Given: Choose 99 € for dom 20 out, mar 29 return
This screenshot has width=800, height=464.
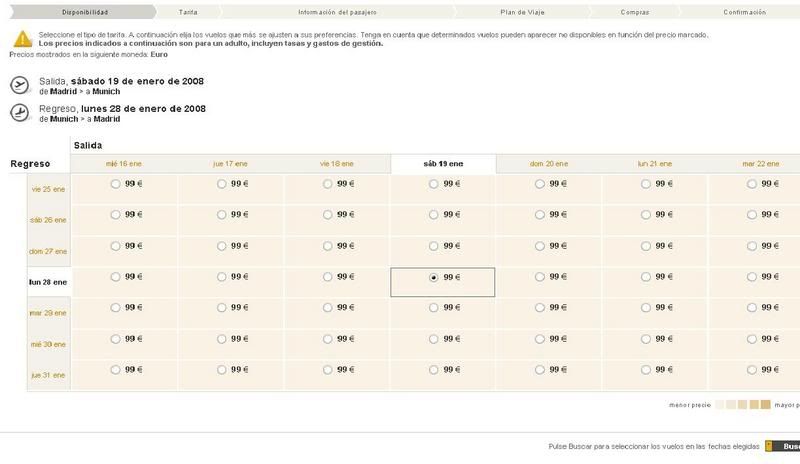Looking at the screenshot, I should click(540, 308).
